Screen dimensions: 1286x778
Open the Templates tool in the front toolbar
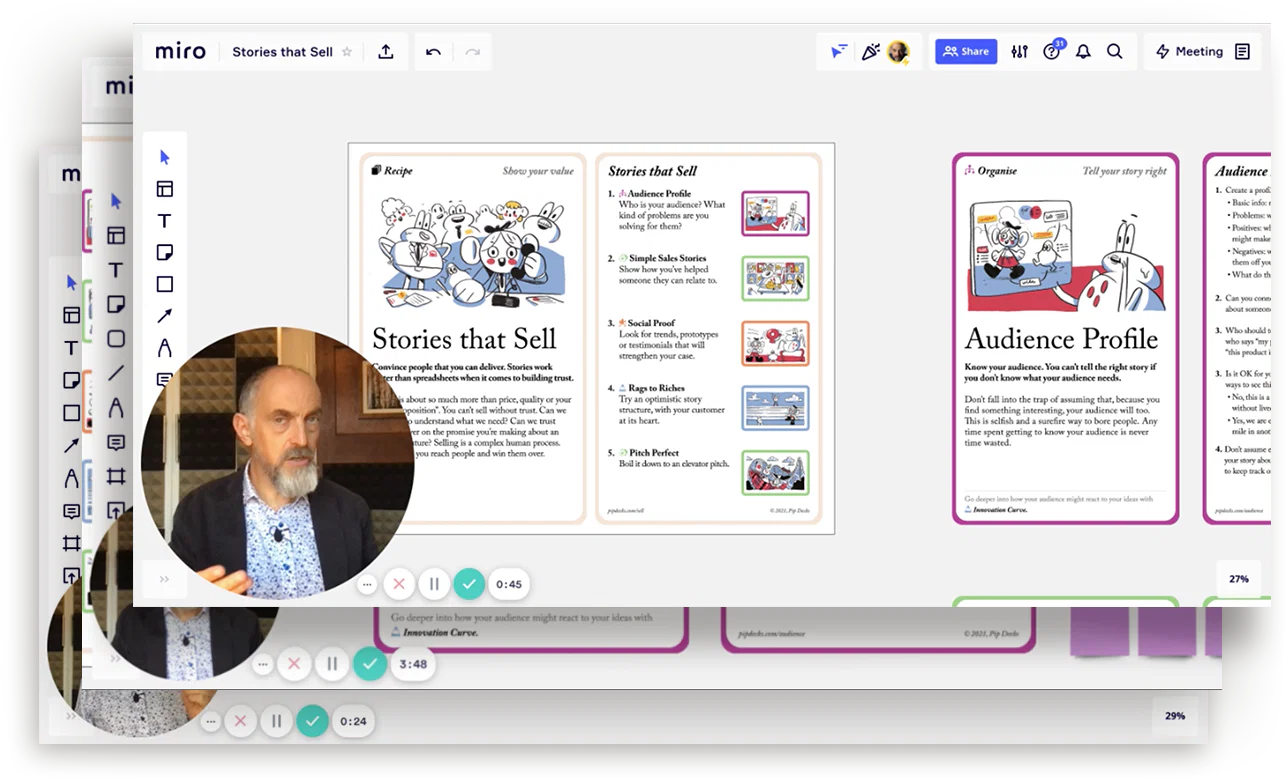click(165, 189)
